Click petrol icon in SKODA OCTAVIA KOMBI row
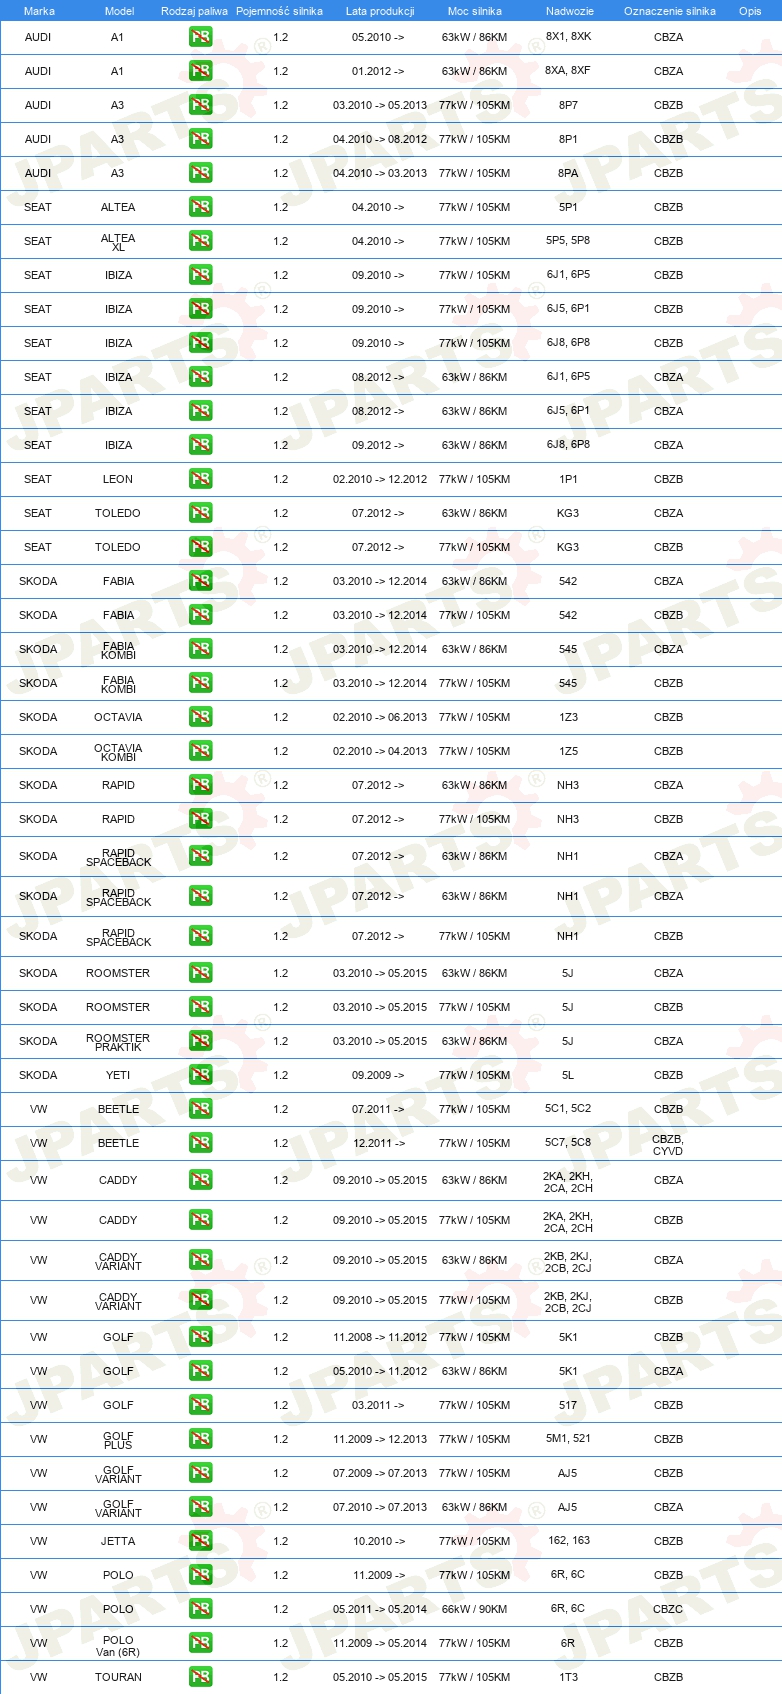This screenshot has height=1694, width=782. pyautogui.click(x=200, y=751)
